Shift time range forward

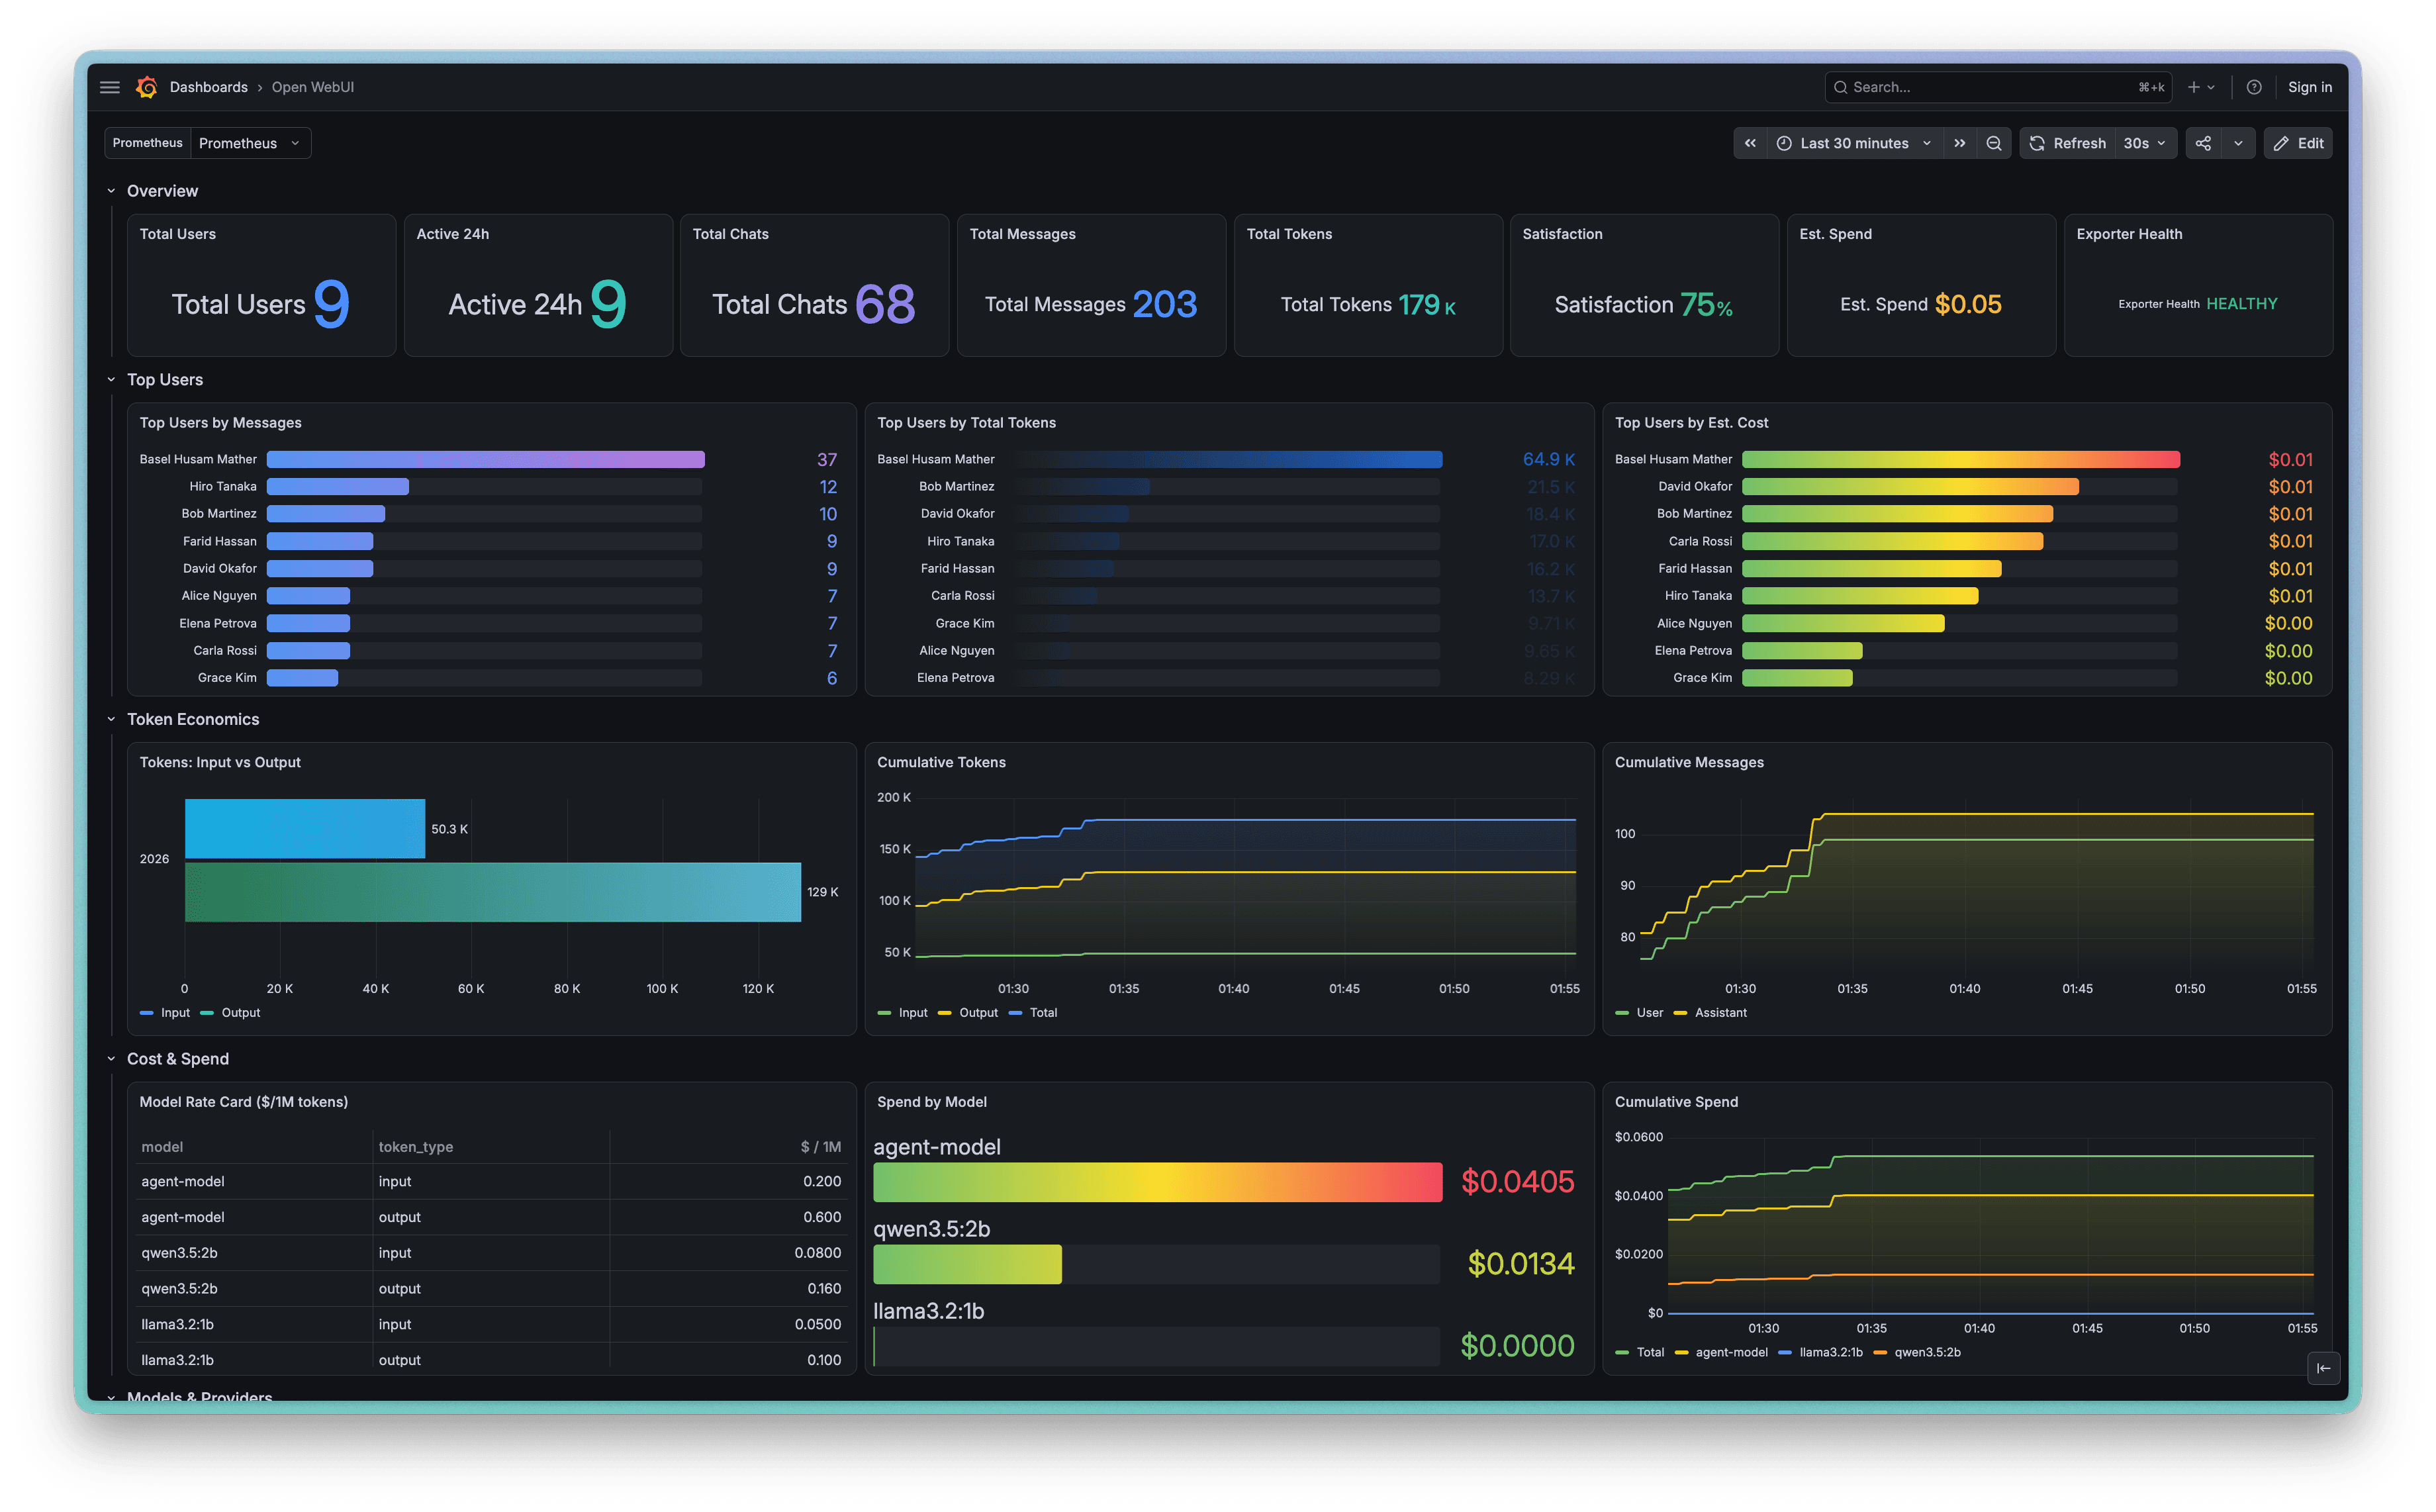(1960, 143)
